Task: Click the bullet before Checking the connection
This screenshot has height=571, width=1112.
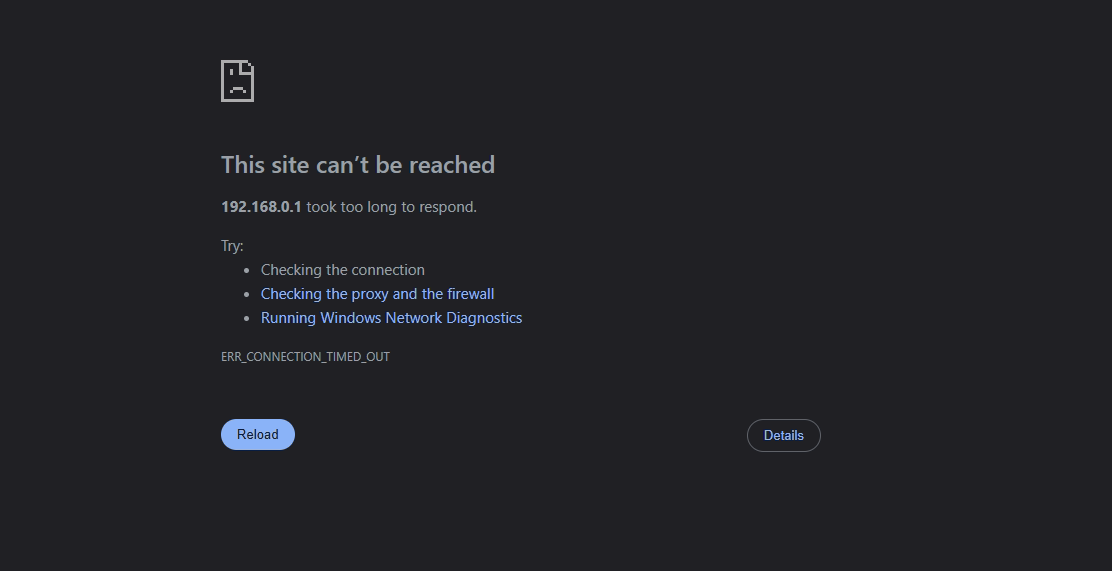Action: point(247,270)
